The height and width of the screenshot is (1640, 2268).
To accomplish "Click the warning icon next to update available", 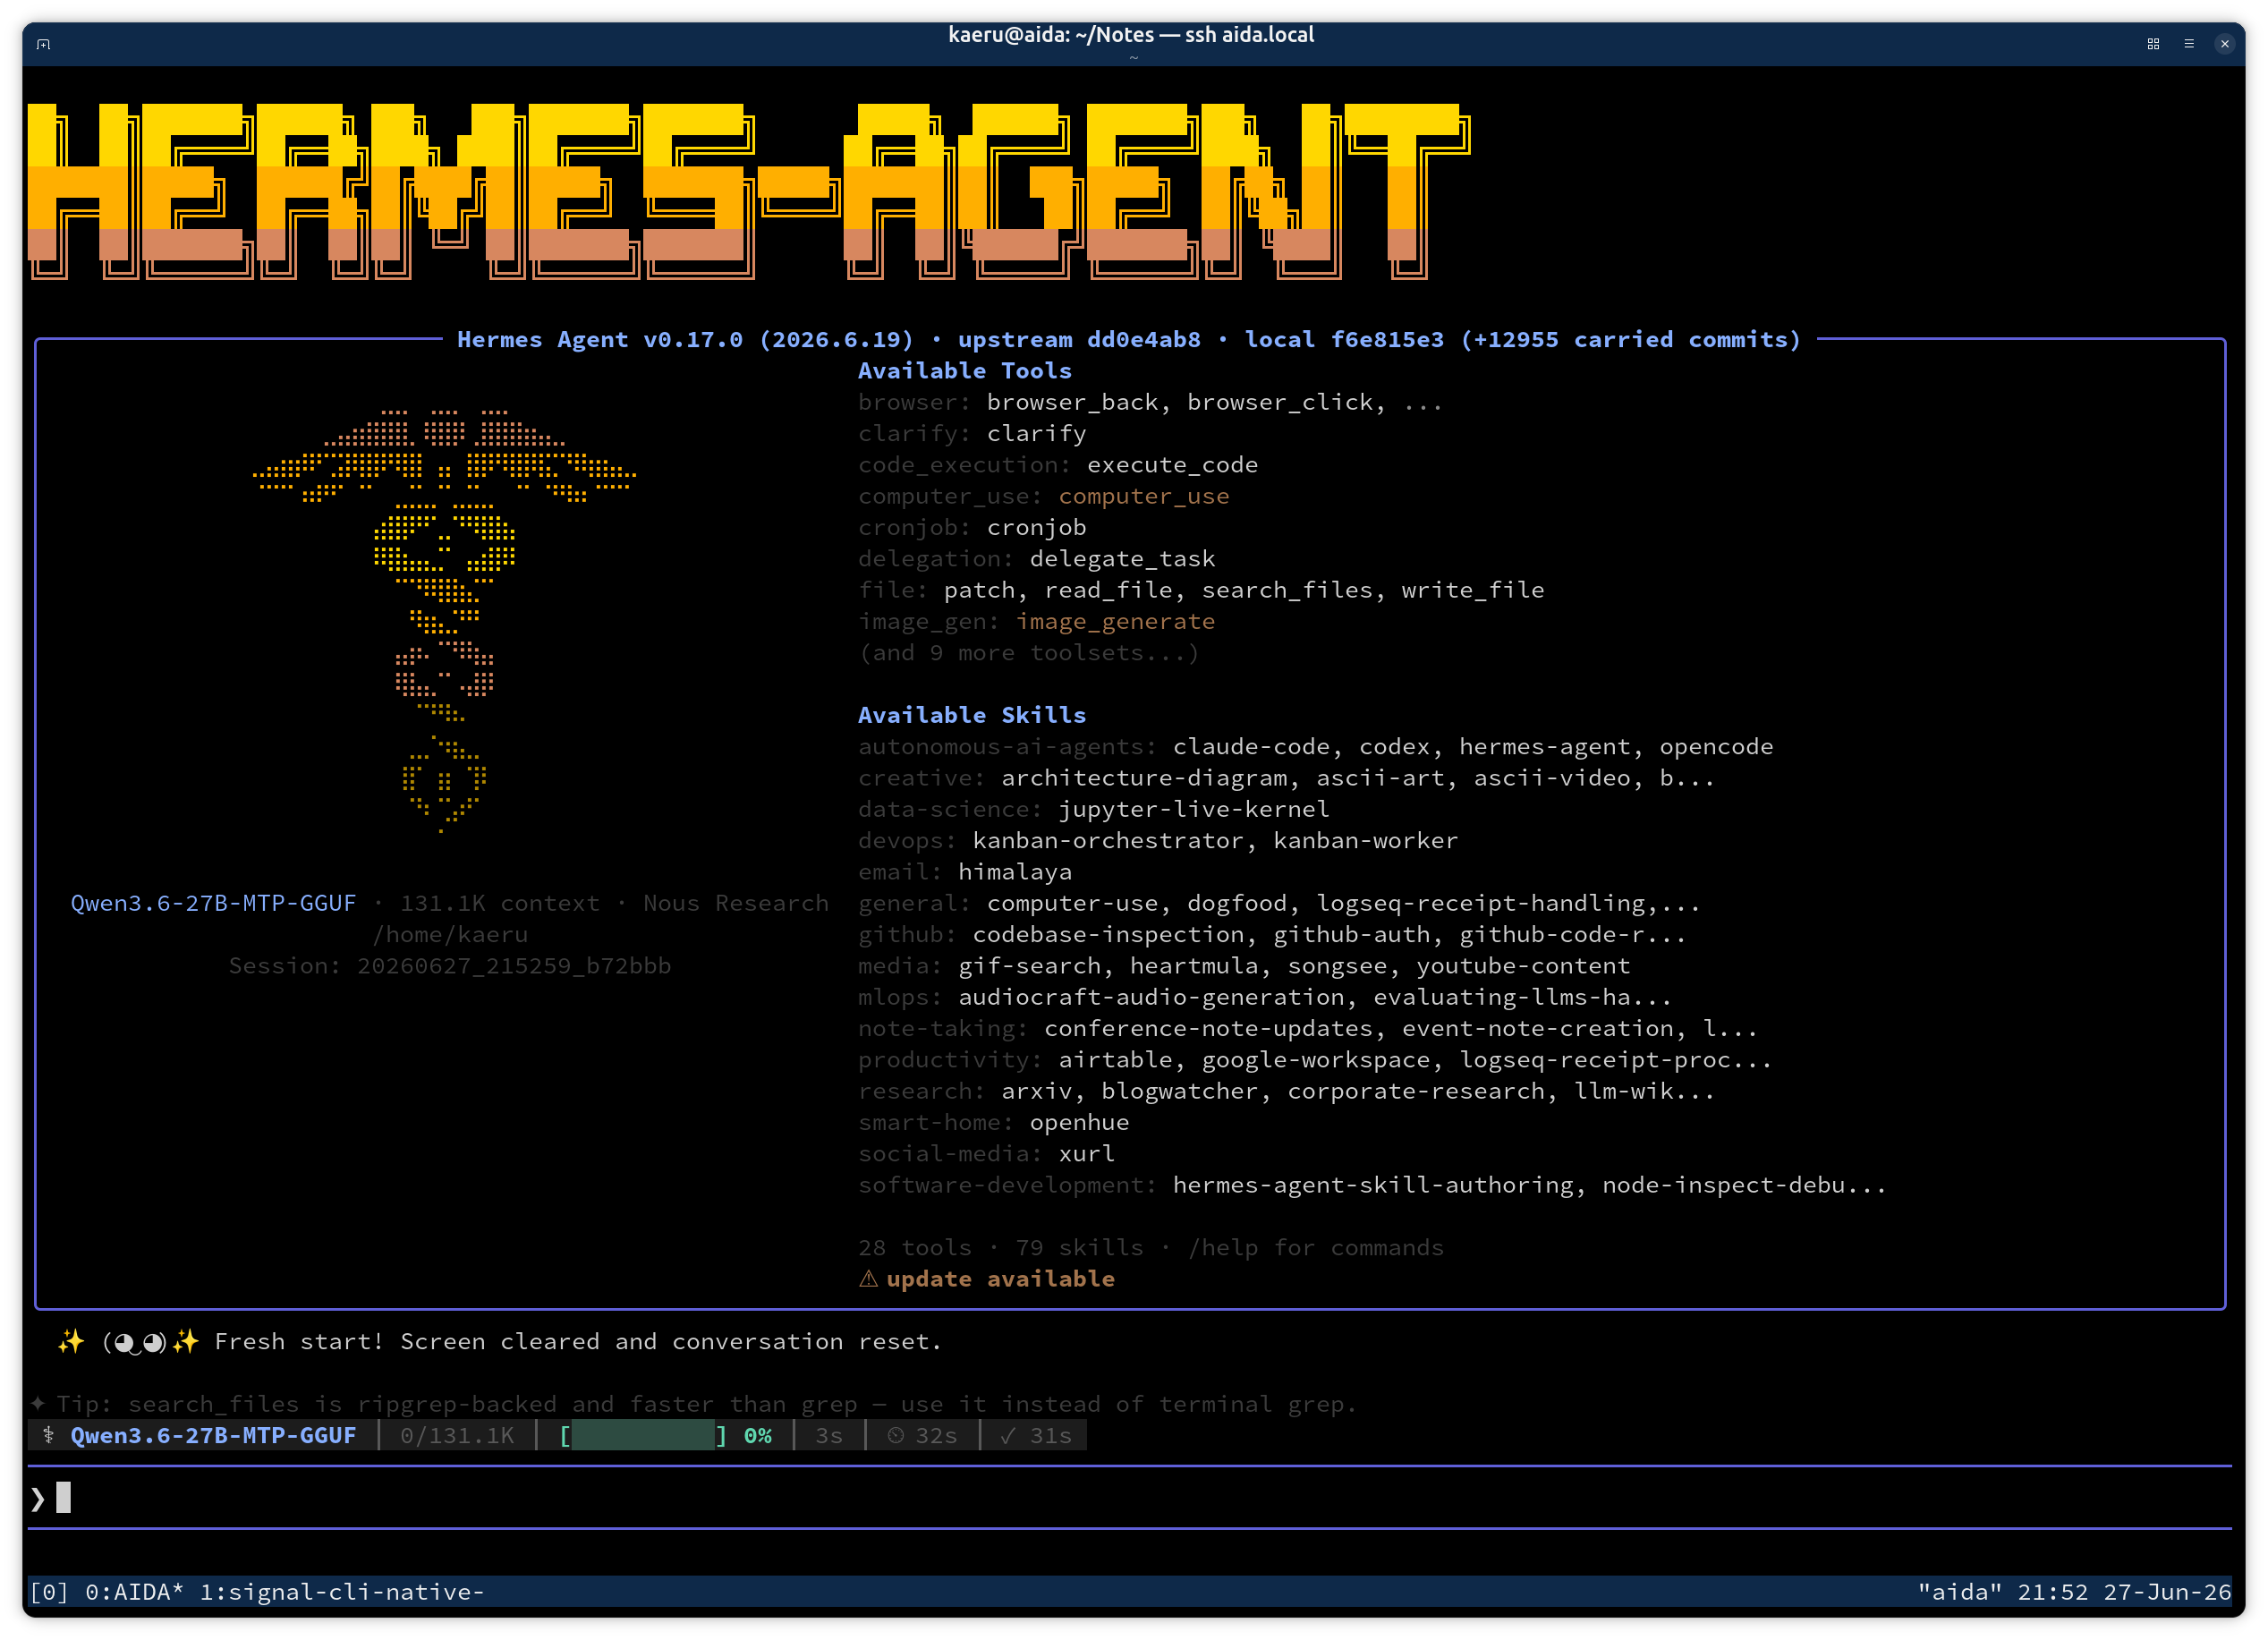I will pos(868,1279).
